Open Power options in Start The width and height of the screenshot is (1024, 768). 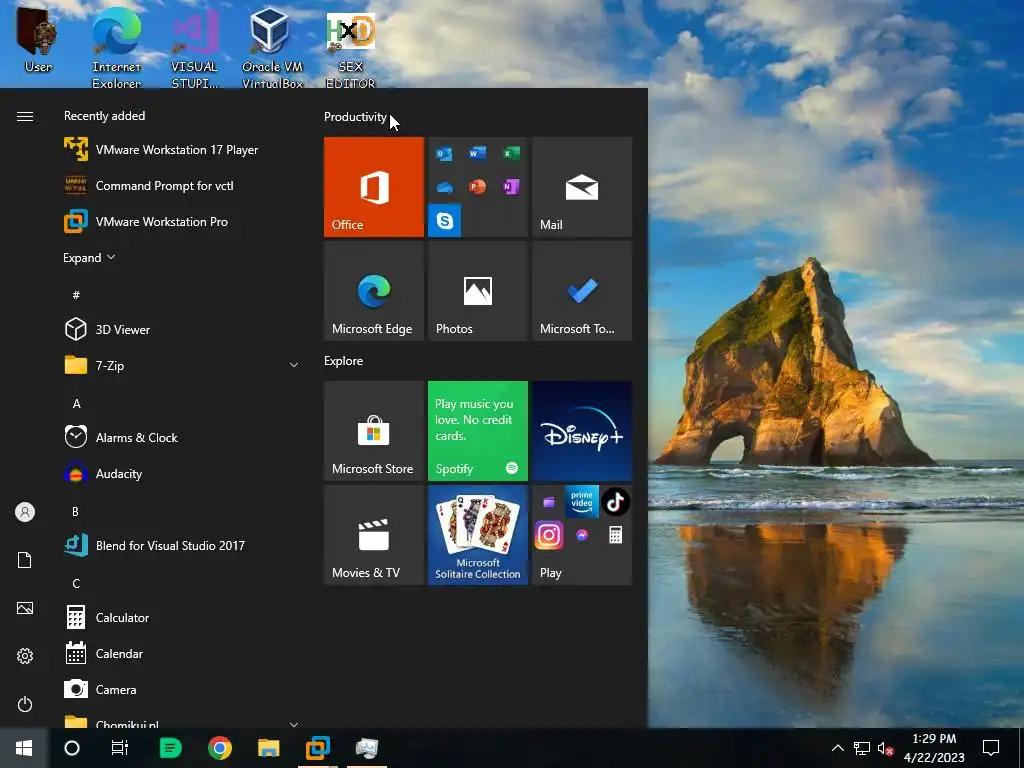tap(25, 704)
